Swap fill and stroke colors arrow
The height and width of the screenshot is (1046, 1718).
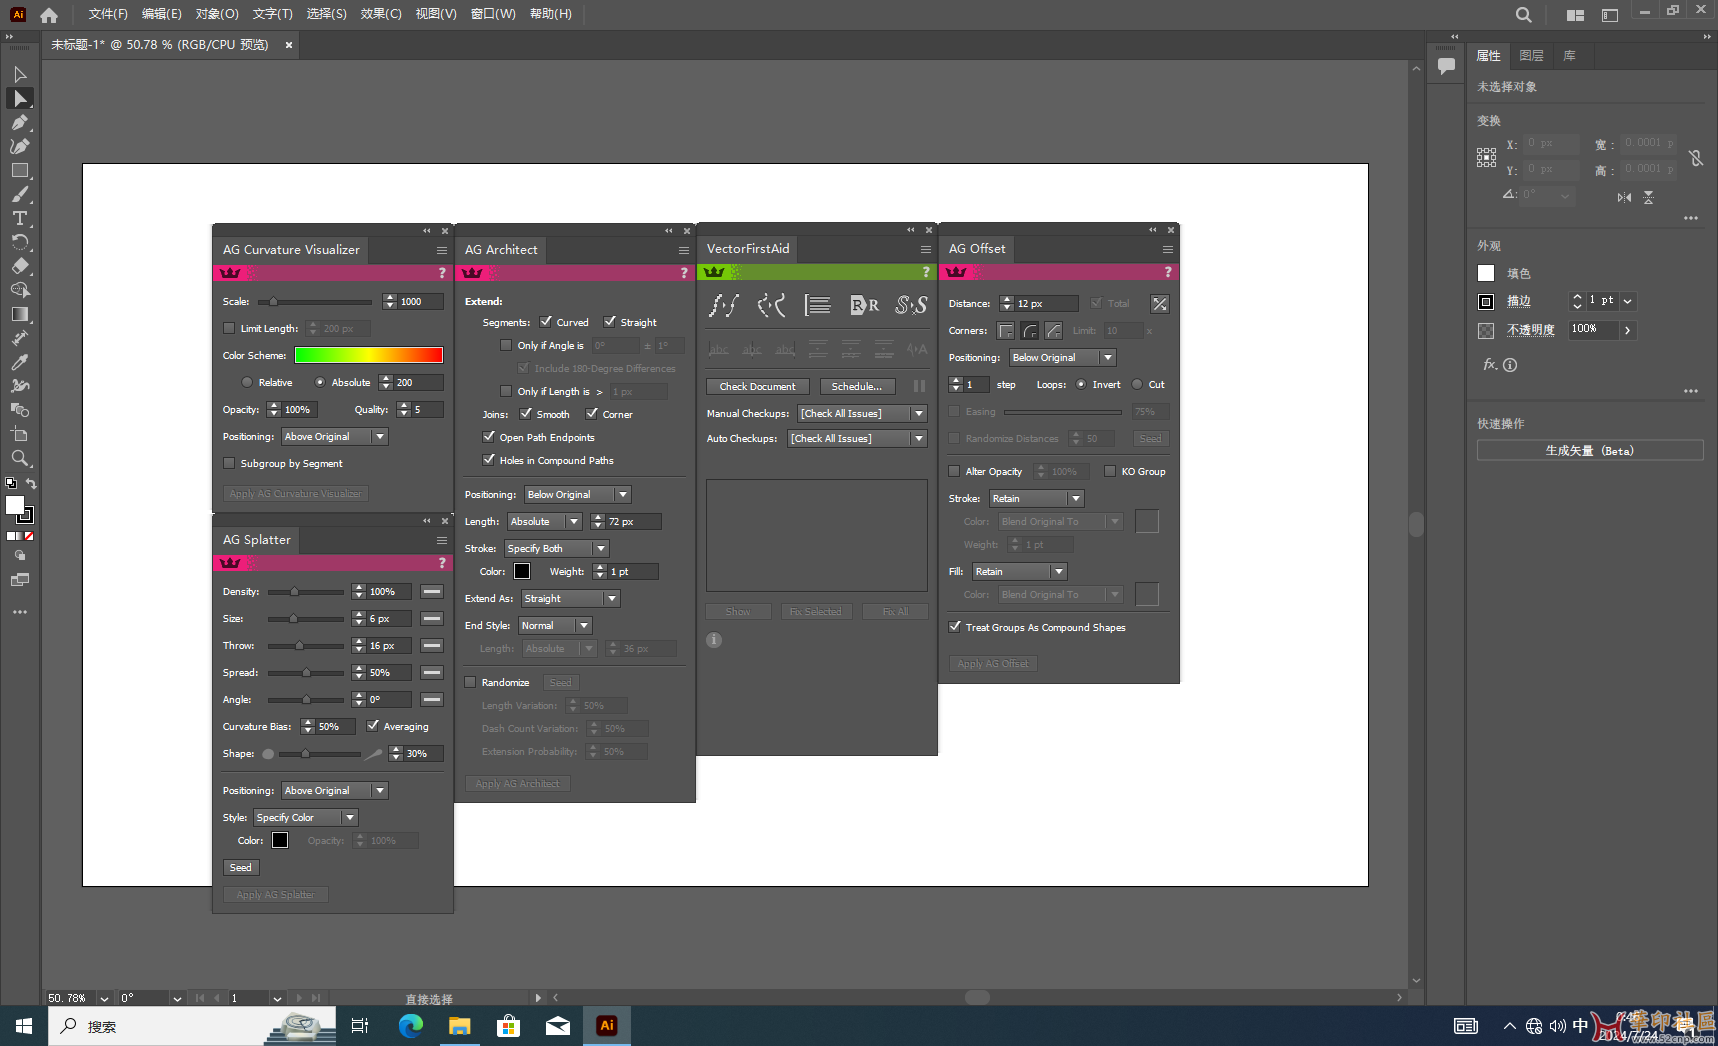tap(31, 484)
